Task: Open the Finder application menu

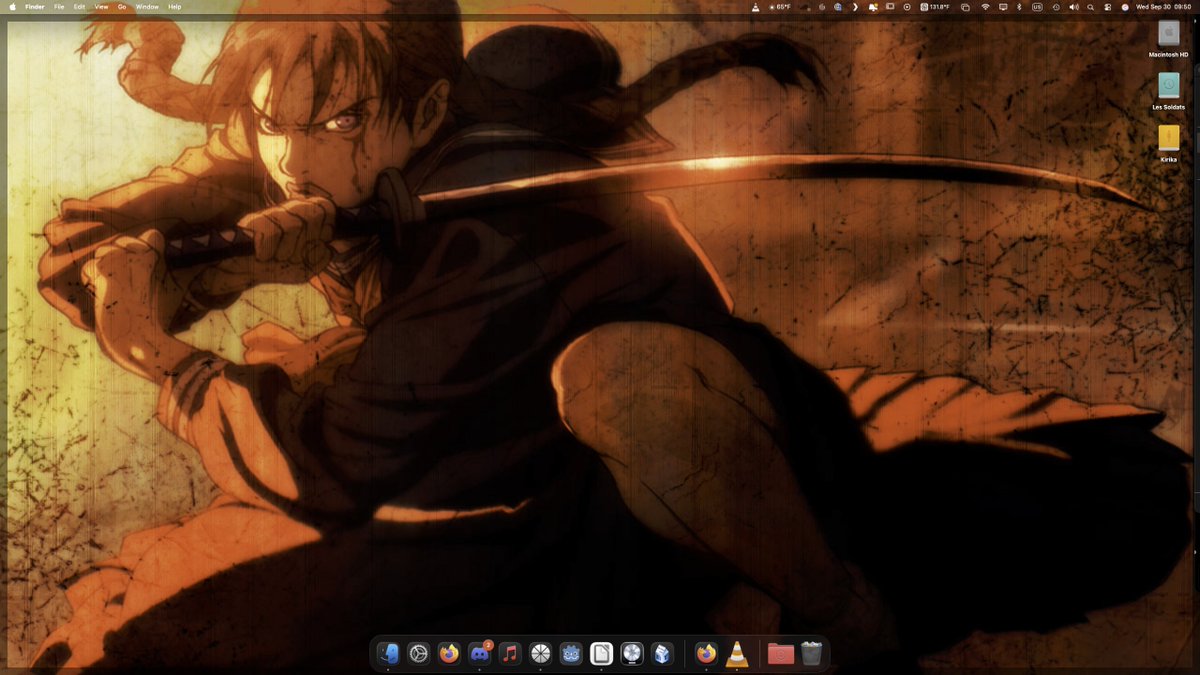Action: (x=35, y=7)
